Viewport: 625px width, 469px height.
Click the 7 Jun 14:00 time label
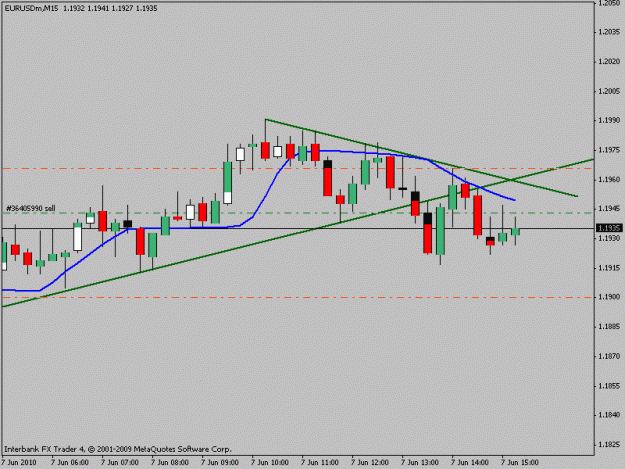click(470, 462)
